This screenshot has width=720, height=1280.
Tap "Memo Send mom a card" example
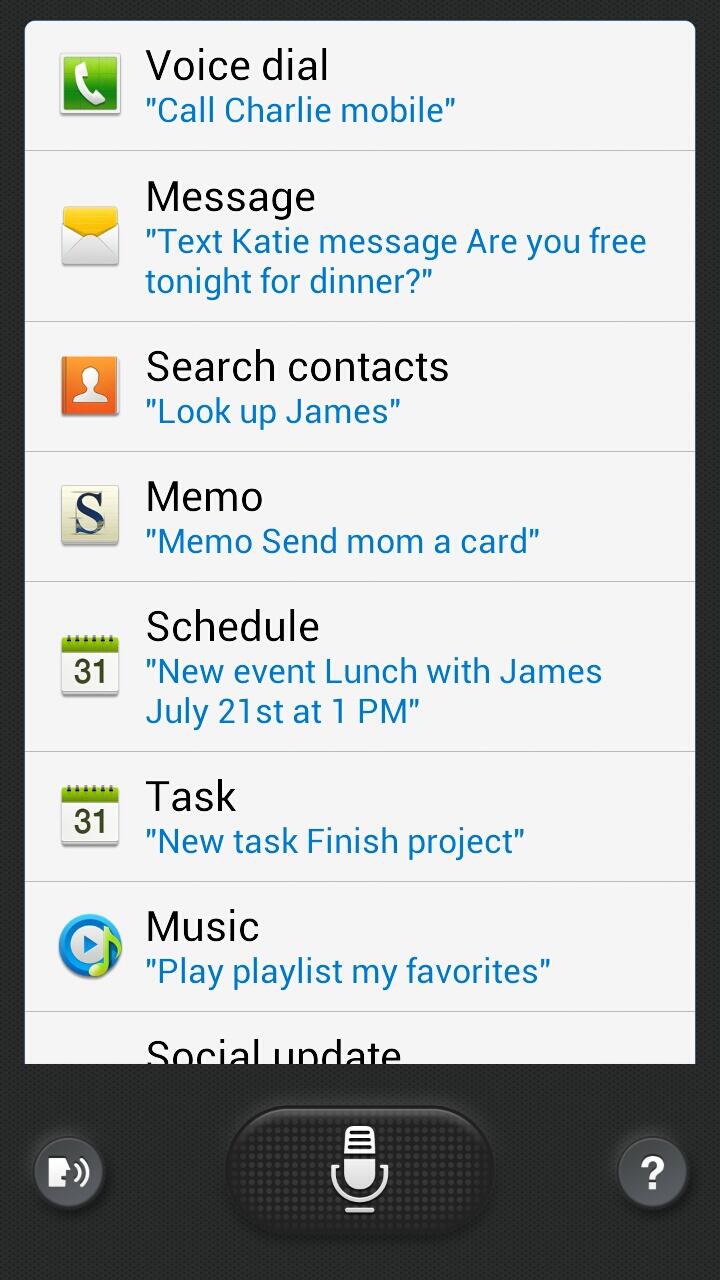point(342,541)
